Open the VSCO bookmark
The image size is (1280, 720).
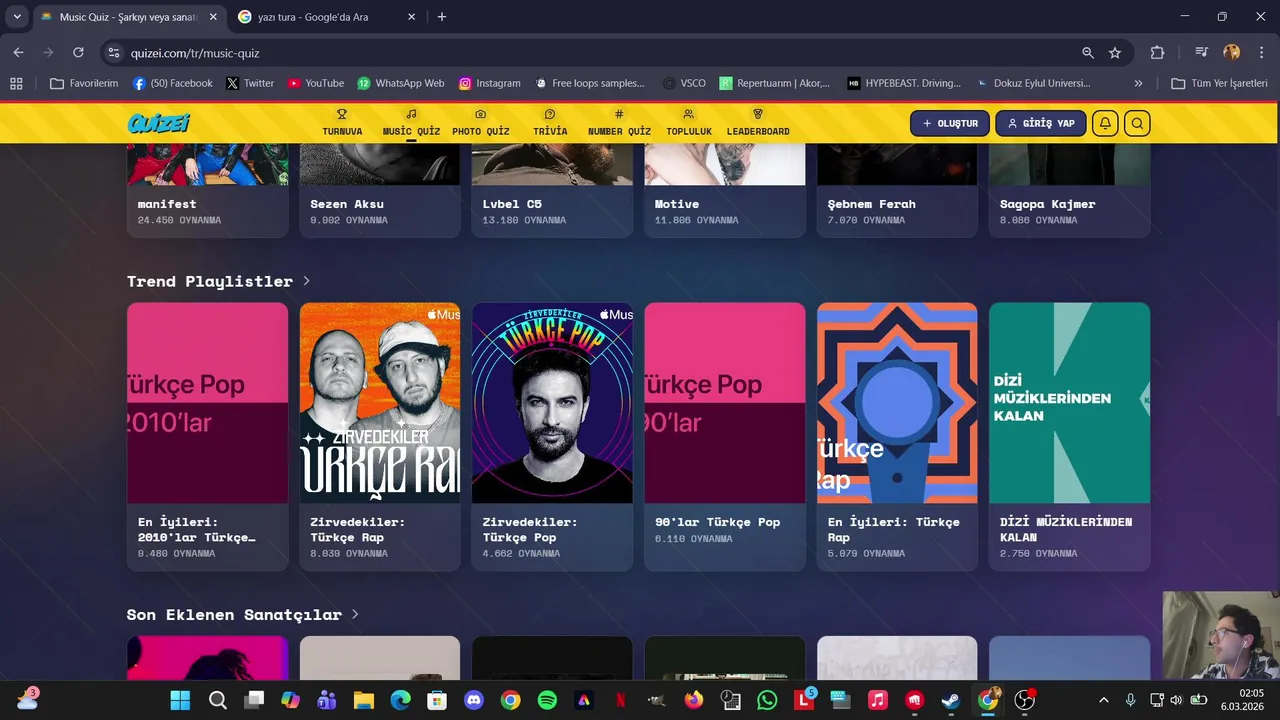[684, 83]
